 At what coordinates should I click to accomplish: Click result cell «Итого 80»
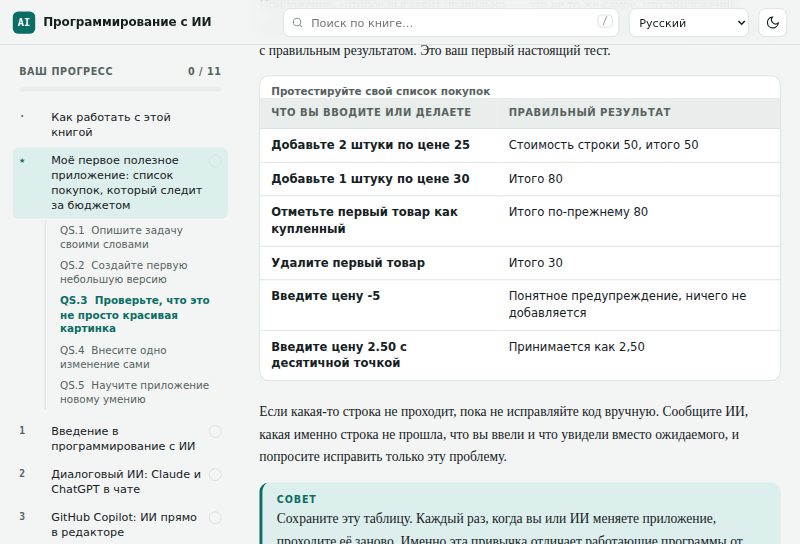[x=639, y=179]
